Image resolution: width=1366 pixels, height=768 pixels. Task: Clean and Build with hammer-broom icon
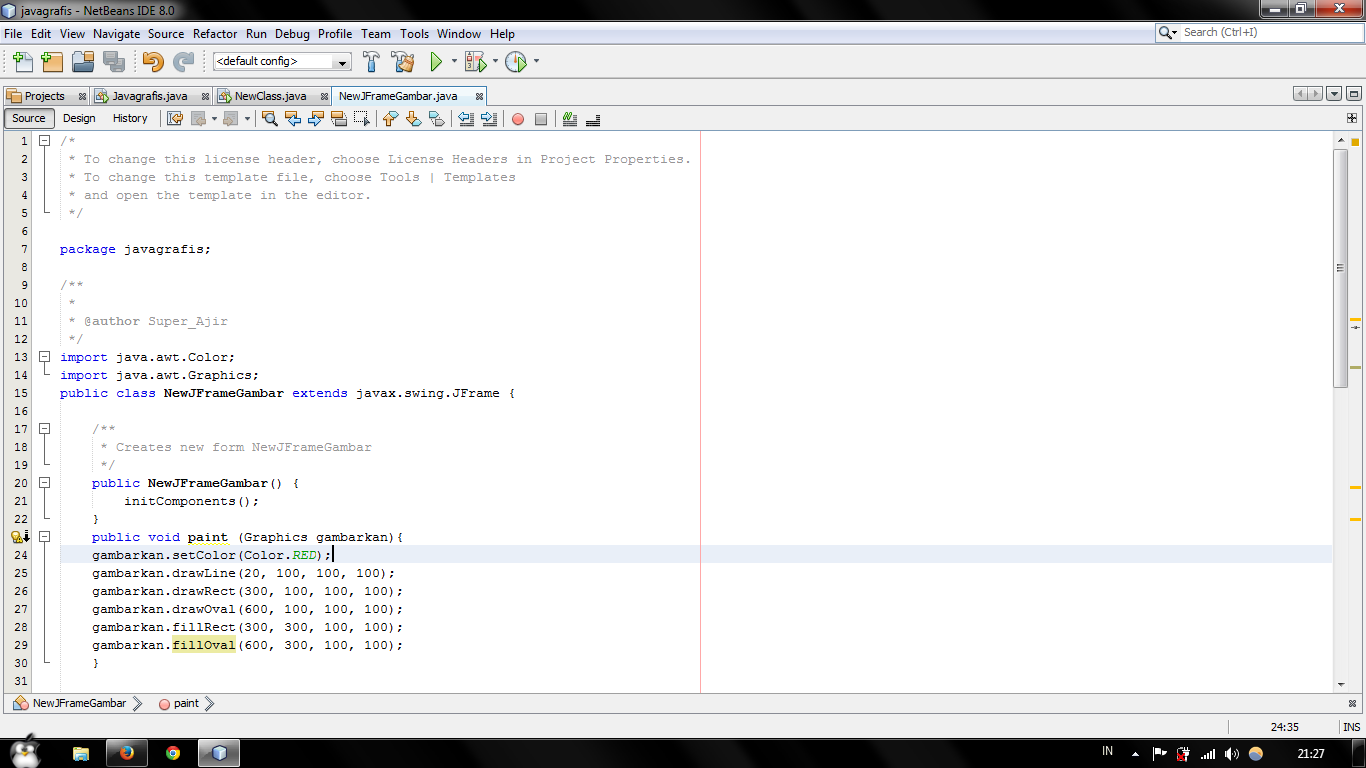click(403, 62)
